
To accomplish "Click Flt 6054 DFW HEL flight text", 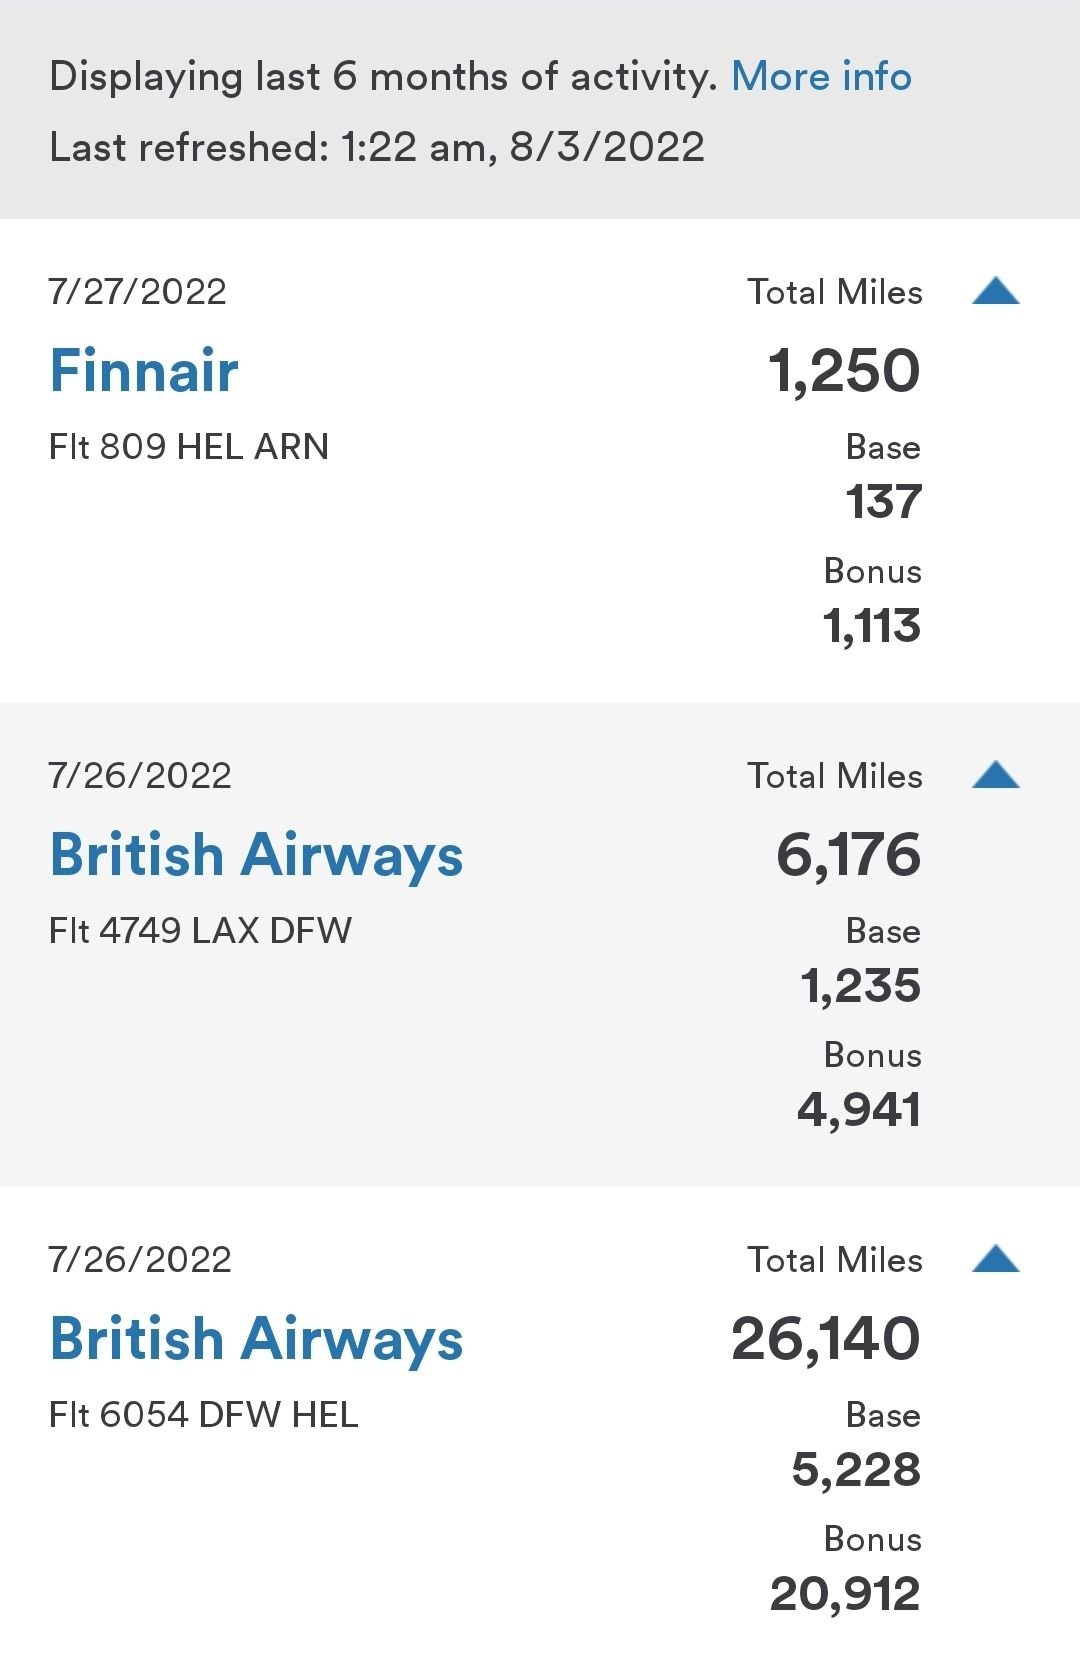I will pyautogui.click(x=203, y=1415).
